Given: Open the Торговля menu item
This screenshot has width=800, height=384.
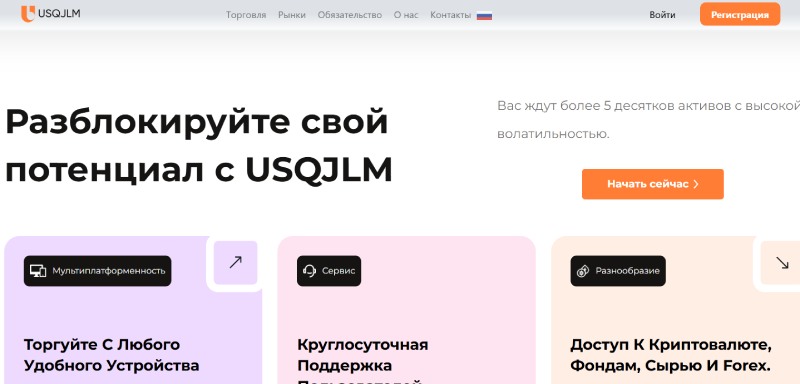Looking at the screenshot, I should (x=246, y=15).
